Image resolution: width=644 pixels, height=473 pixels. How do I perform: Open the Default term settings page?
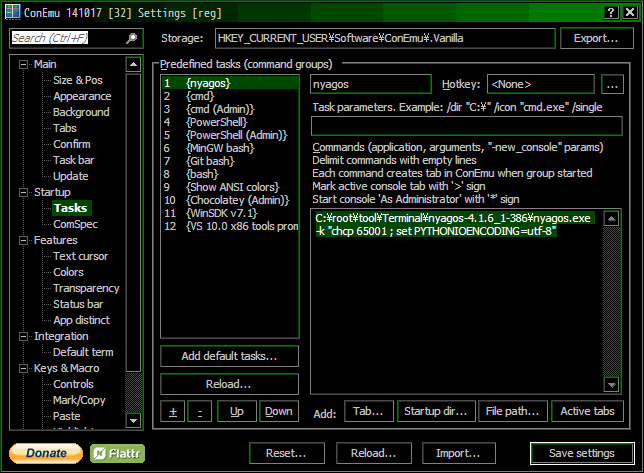83,352
